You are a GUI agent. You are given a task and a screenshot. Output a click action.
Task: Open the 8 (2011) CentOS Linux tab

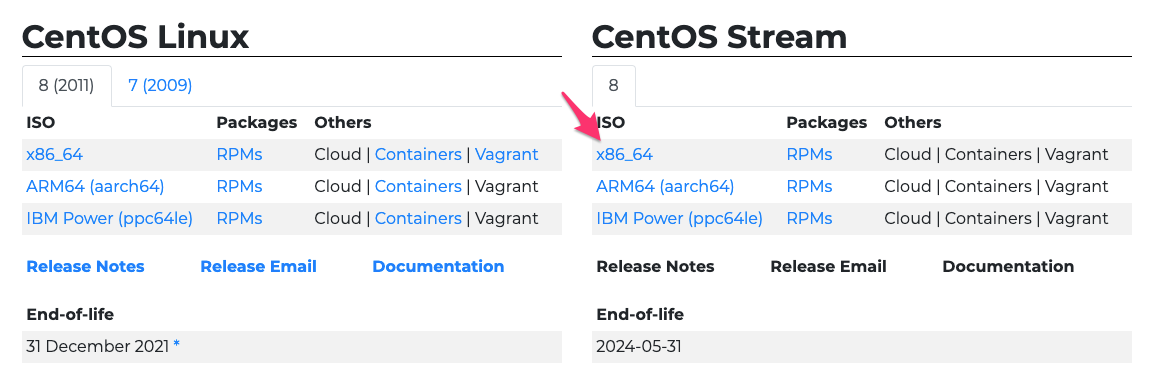coord(67,86)
